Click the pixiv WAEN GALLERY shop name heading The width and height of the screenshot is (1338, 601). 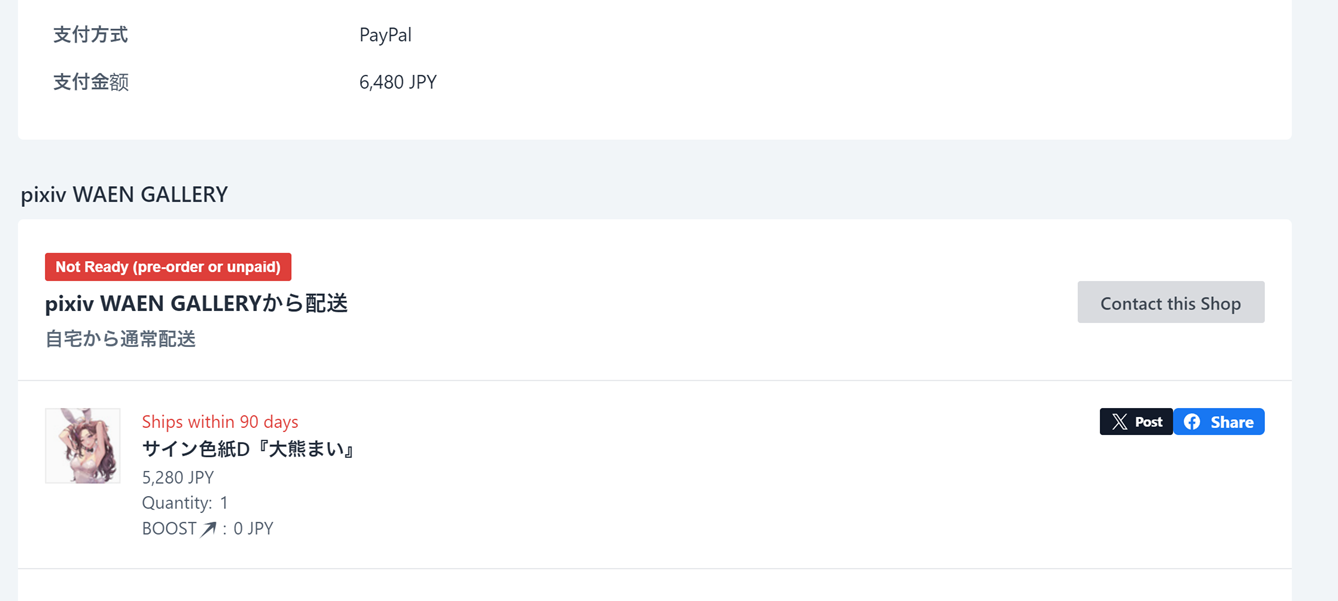pyautogui.click(x=124, y=194)
